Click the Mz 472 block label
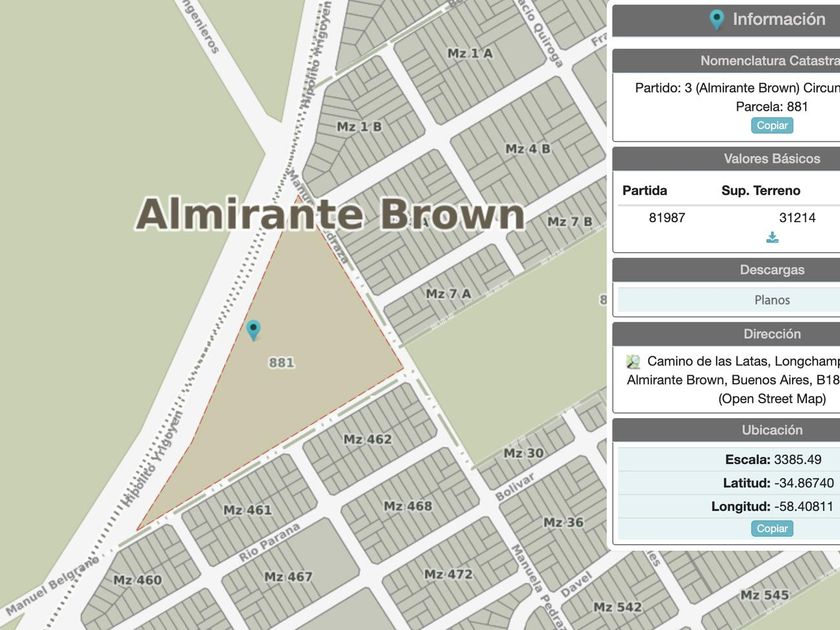 [x=448, y=575]
